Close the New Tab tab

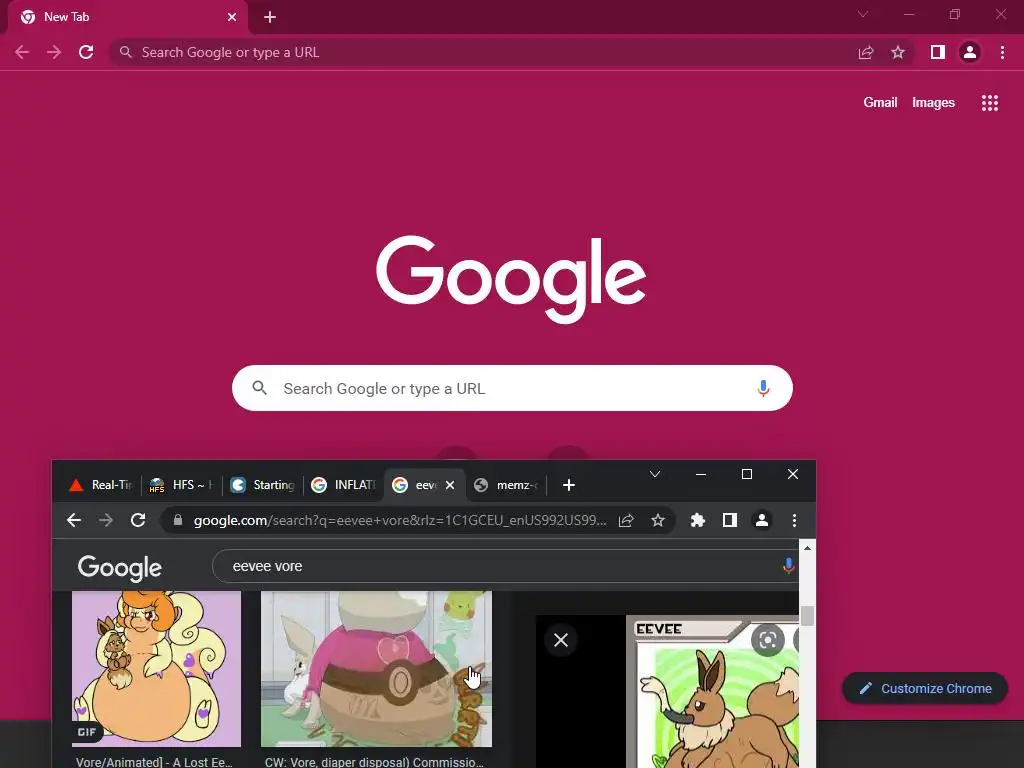point(232,17)
